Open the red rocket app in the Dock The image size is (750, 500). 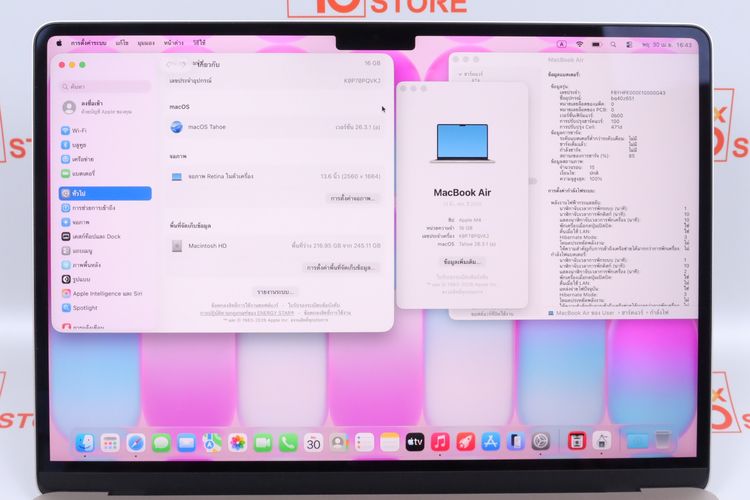tap(465, 443)
